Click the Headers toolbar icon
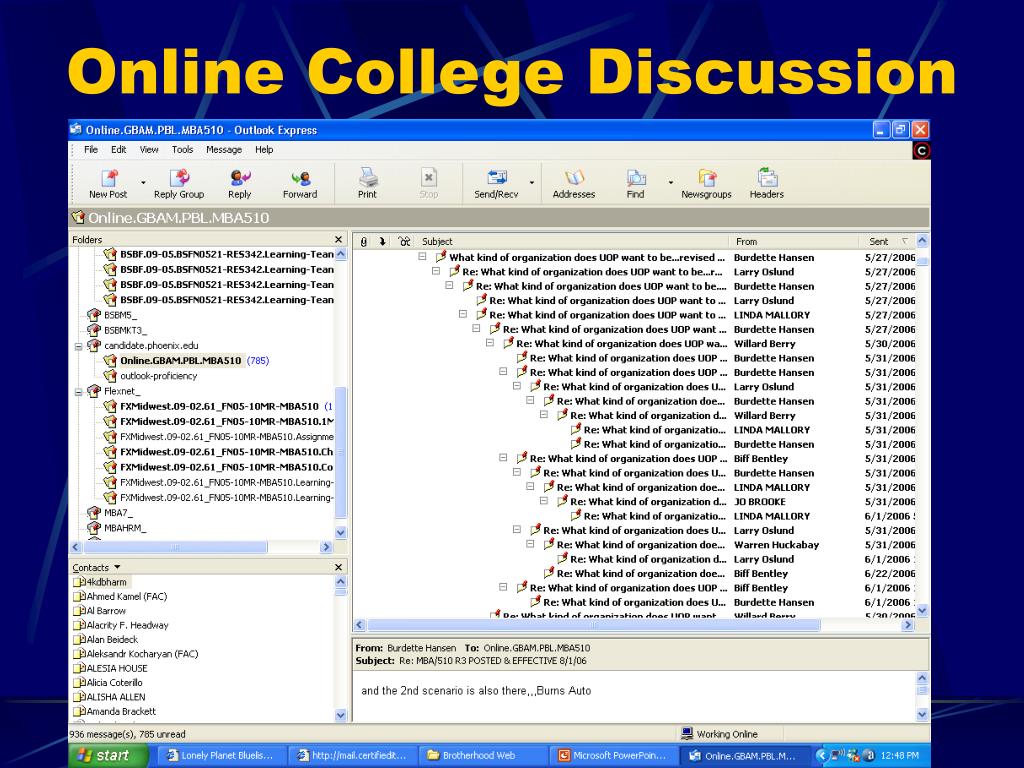 [767, 184]
